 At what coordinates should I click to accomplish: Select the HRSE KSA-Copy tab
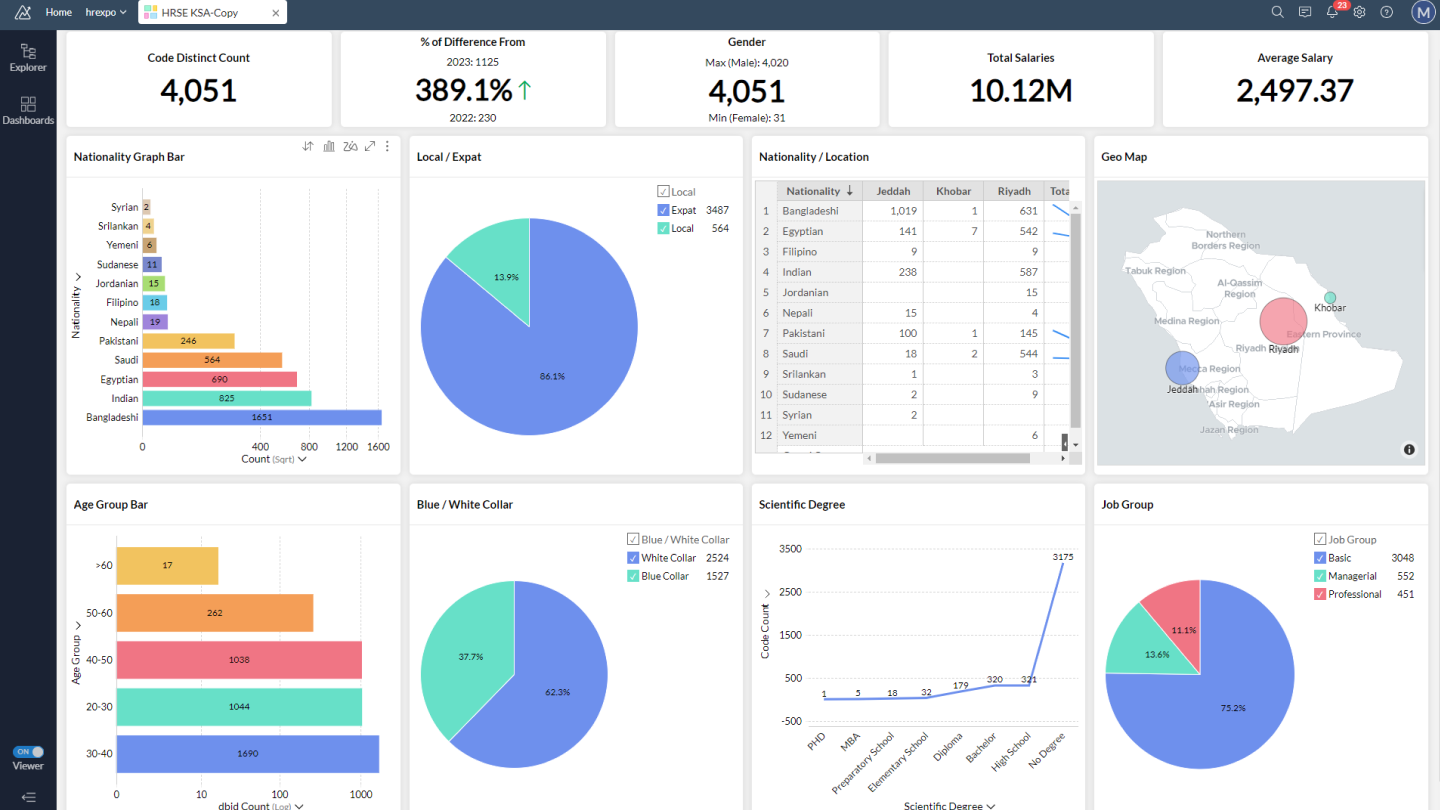[212, 12]
